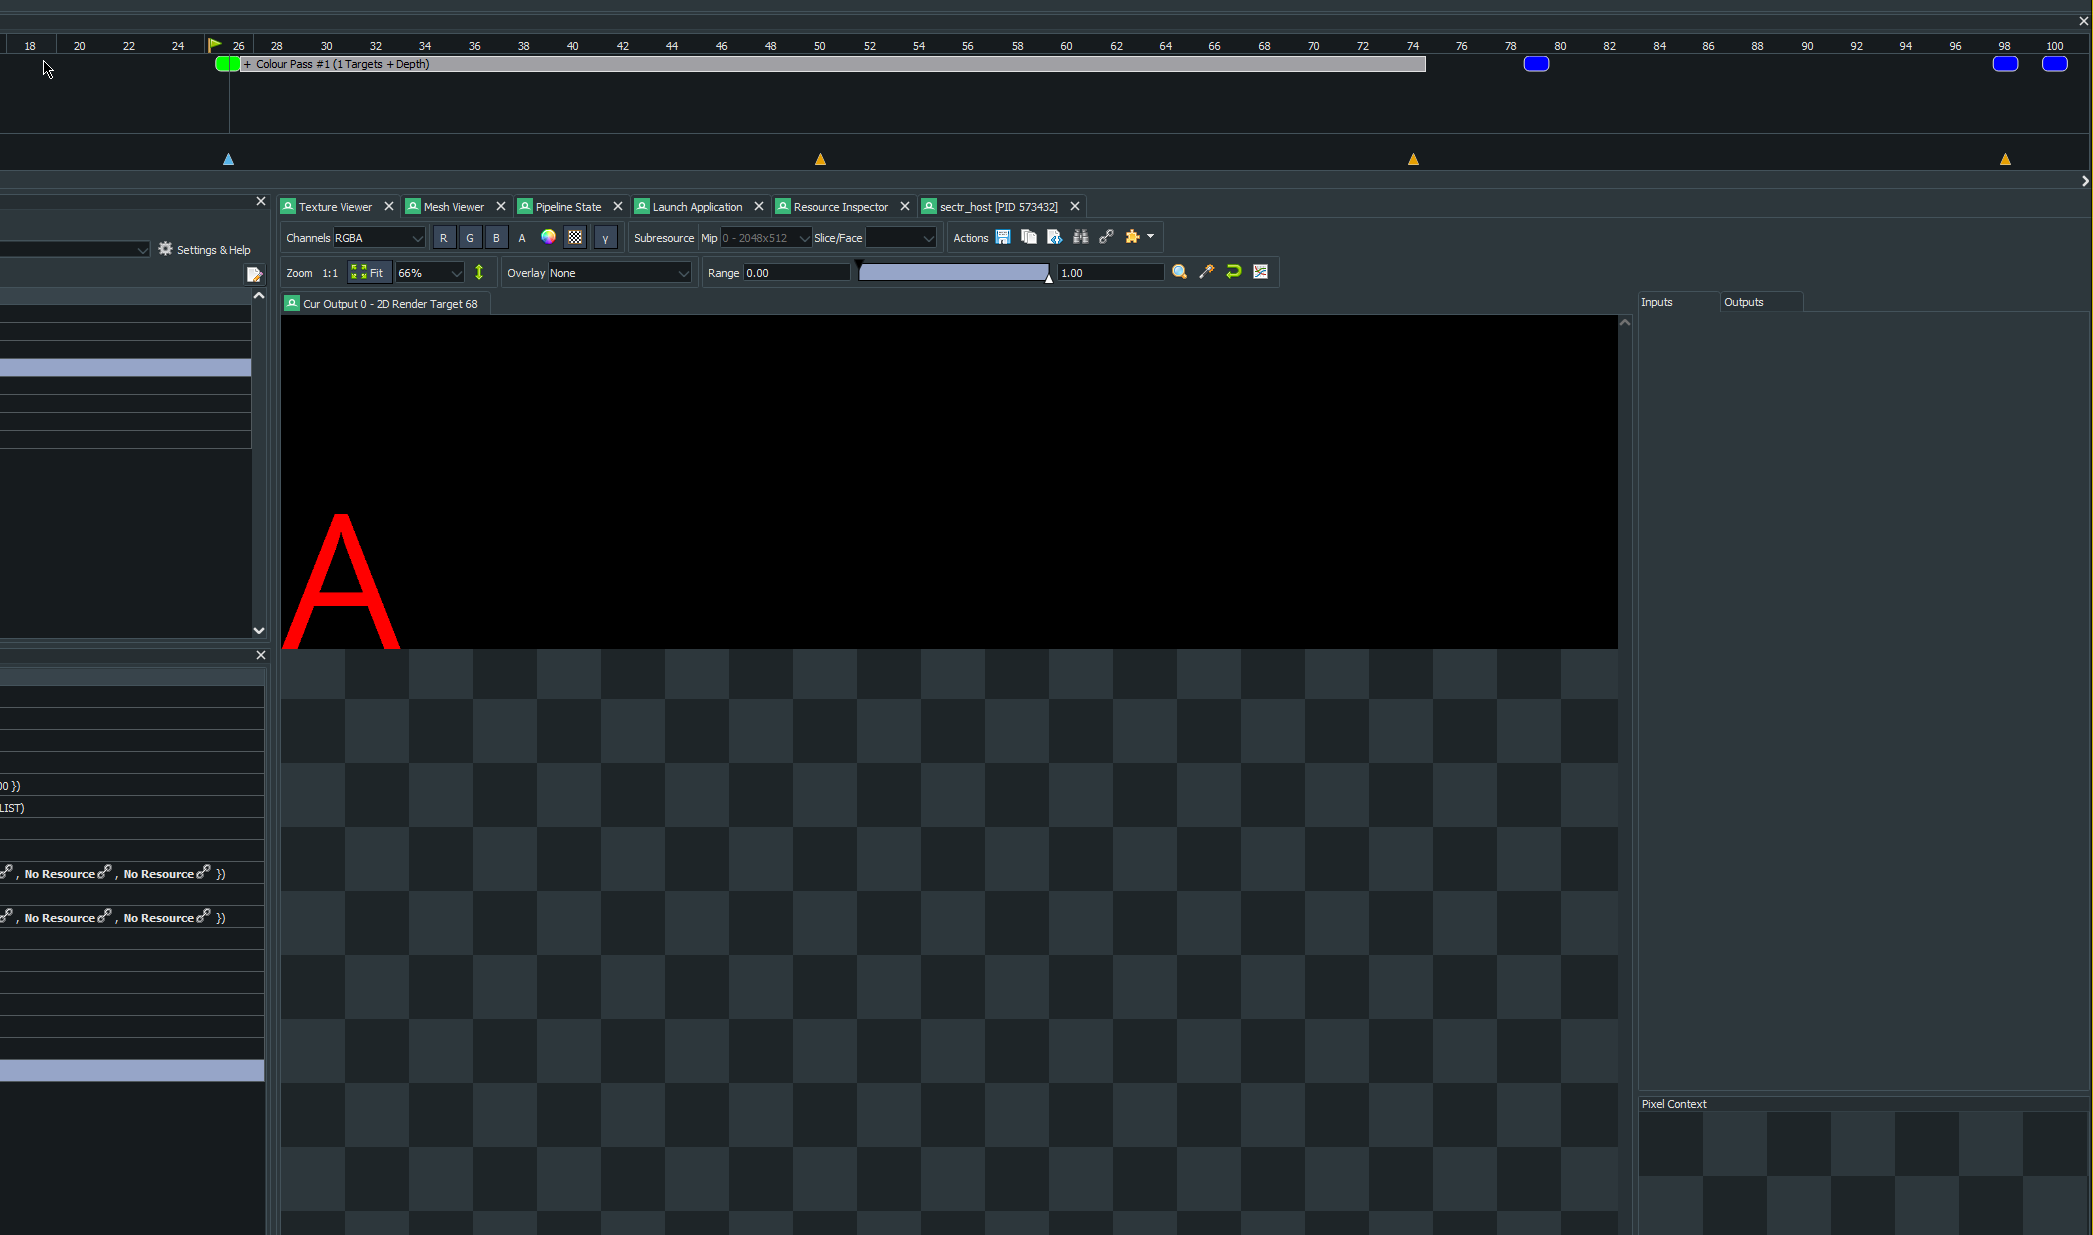
Task: Click the auto-fit range magnifier icon
Action: tap(1179, 272)
